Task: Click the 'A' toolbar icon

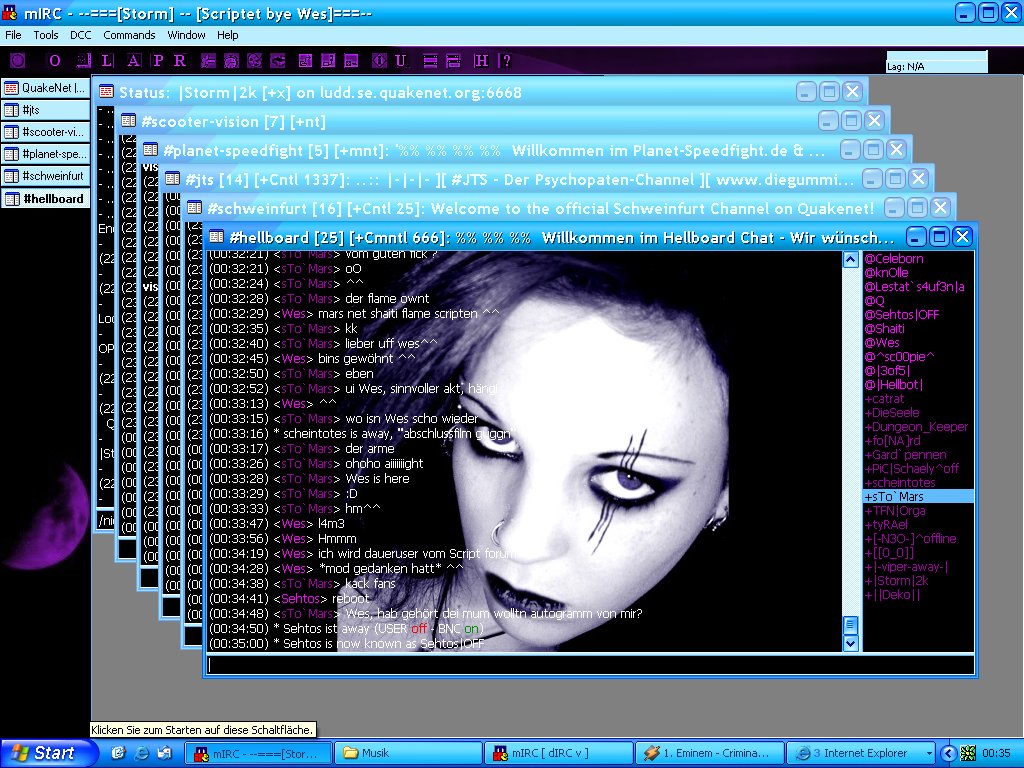Action: [131, 61]
